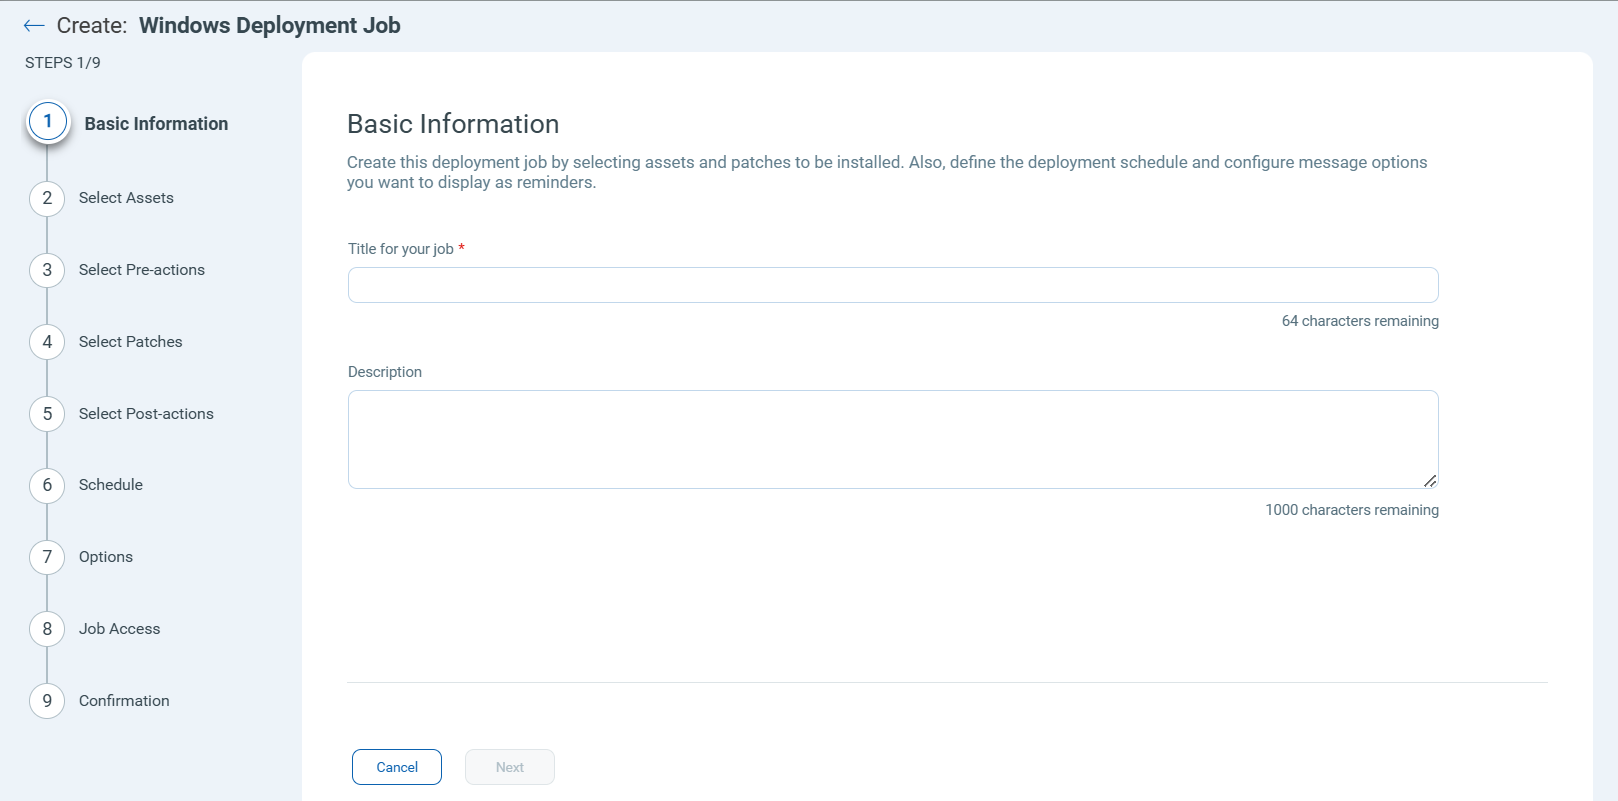
Task: Click the step 1 circle icon
Action: 48,122
